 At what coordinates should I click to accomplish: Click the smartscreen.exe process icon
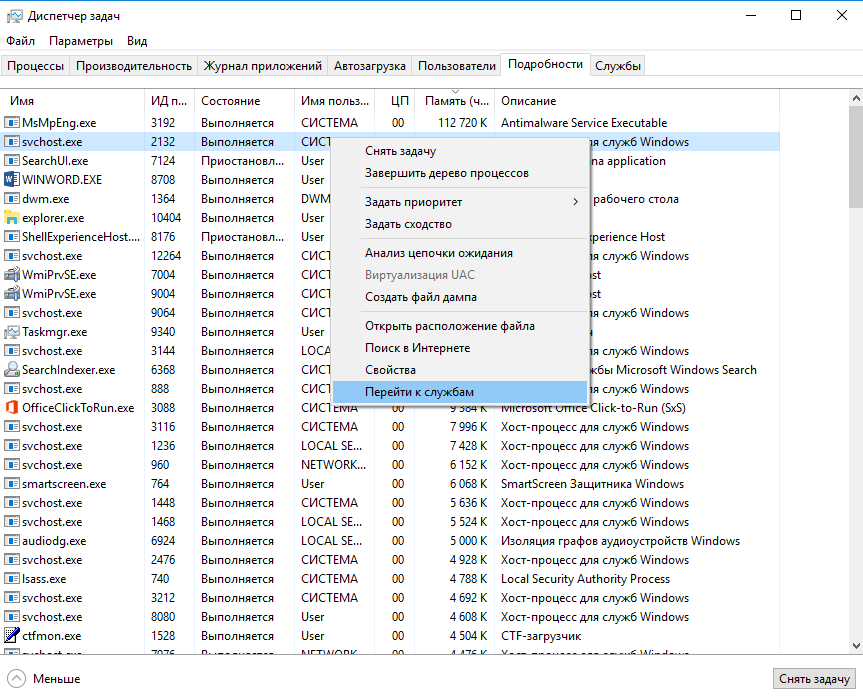coord(12,483)
